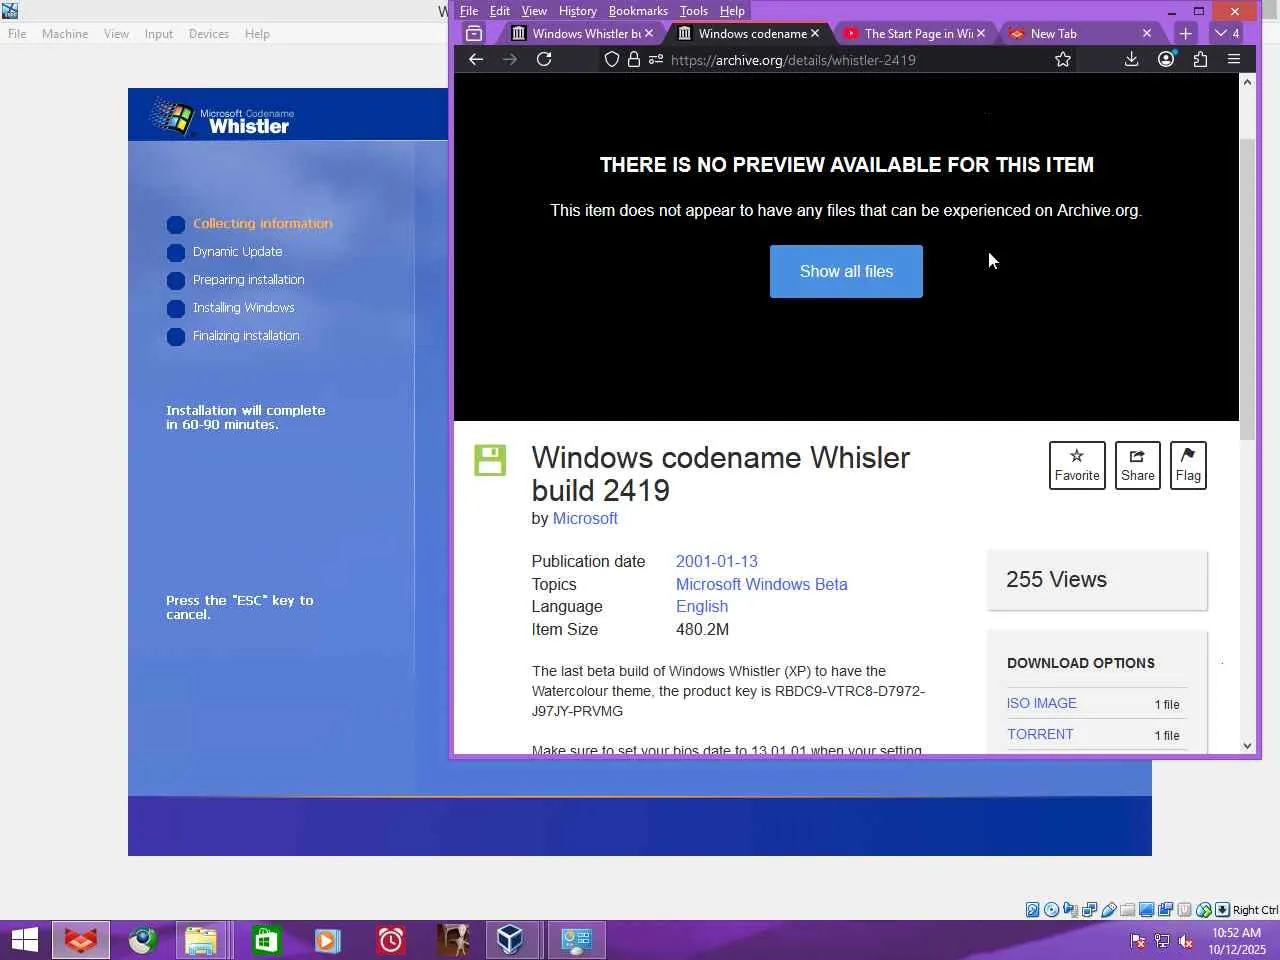Reload the archive.org page

544,60
